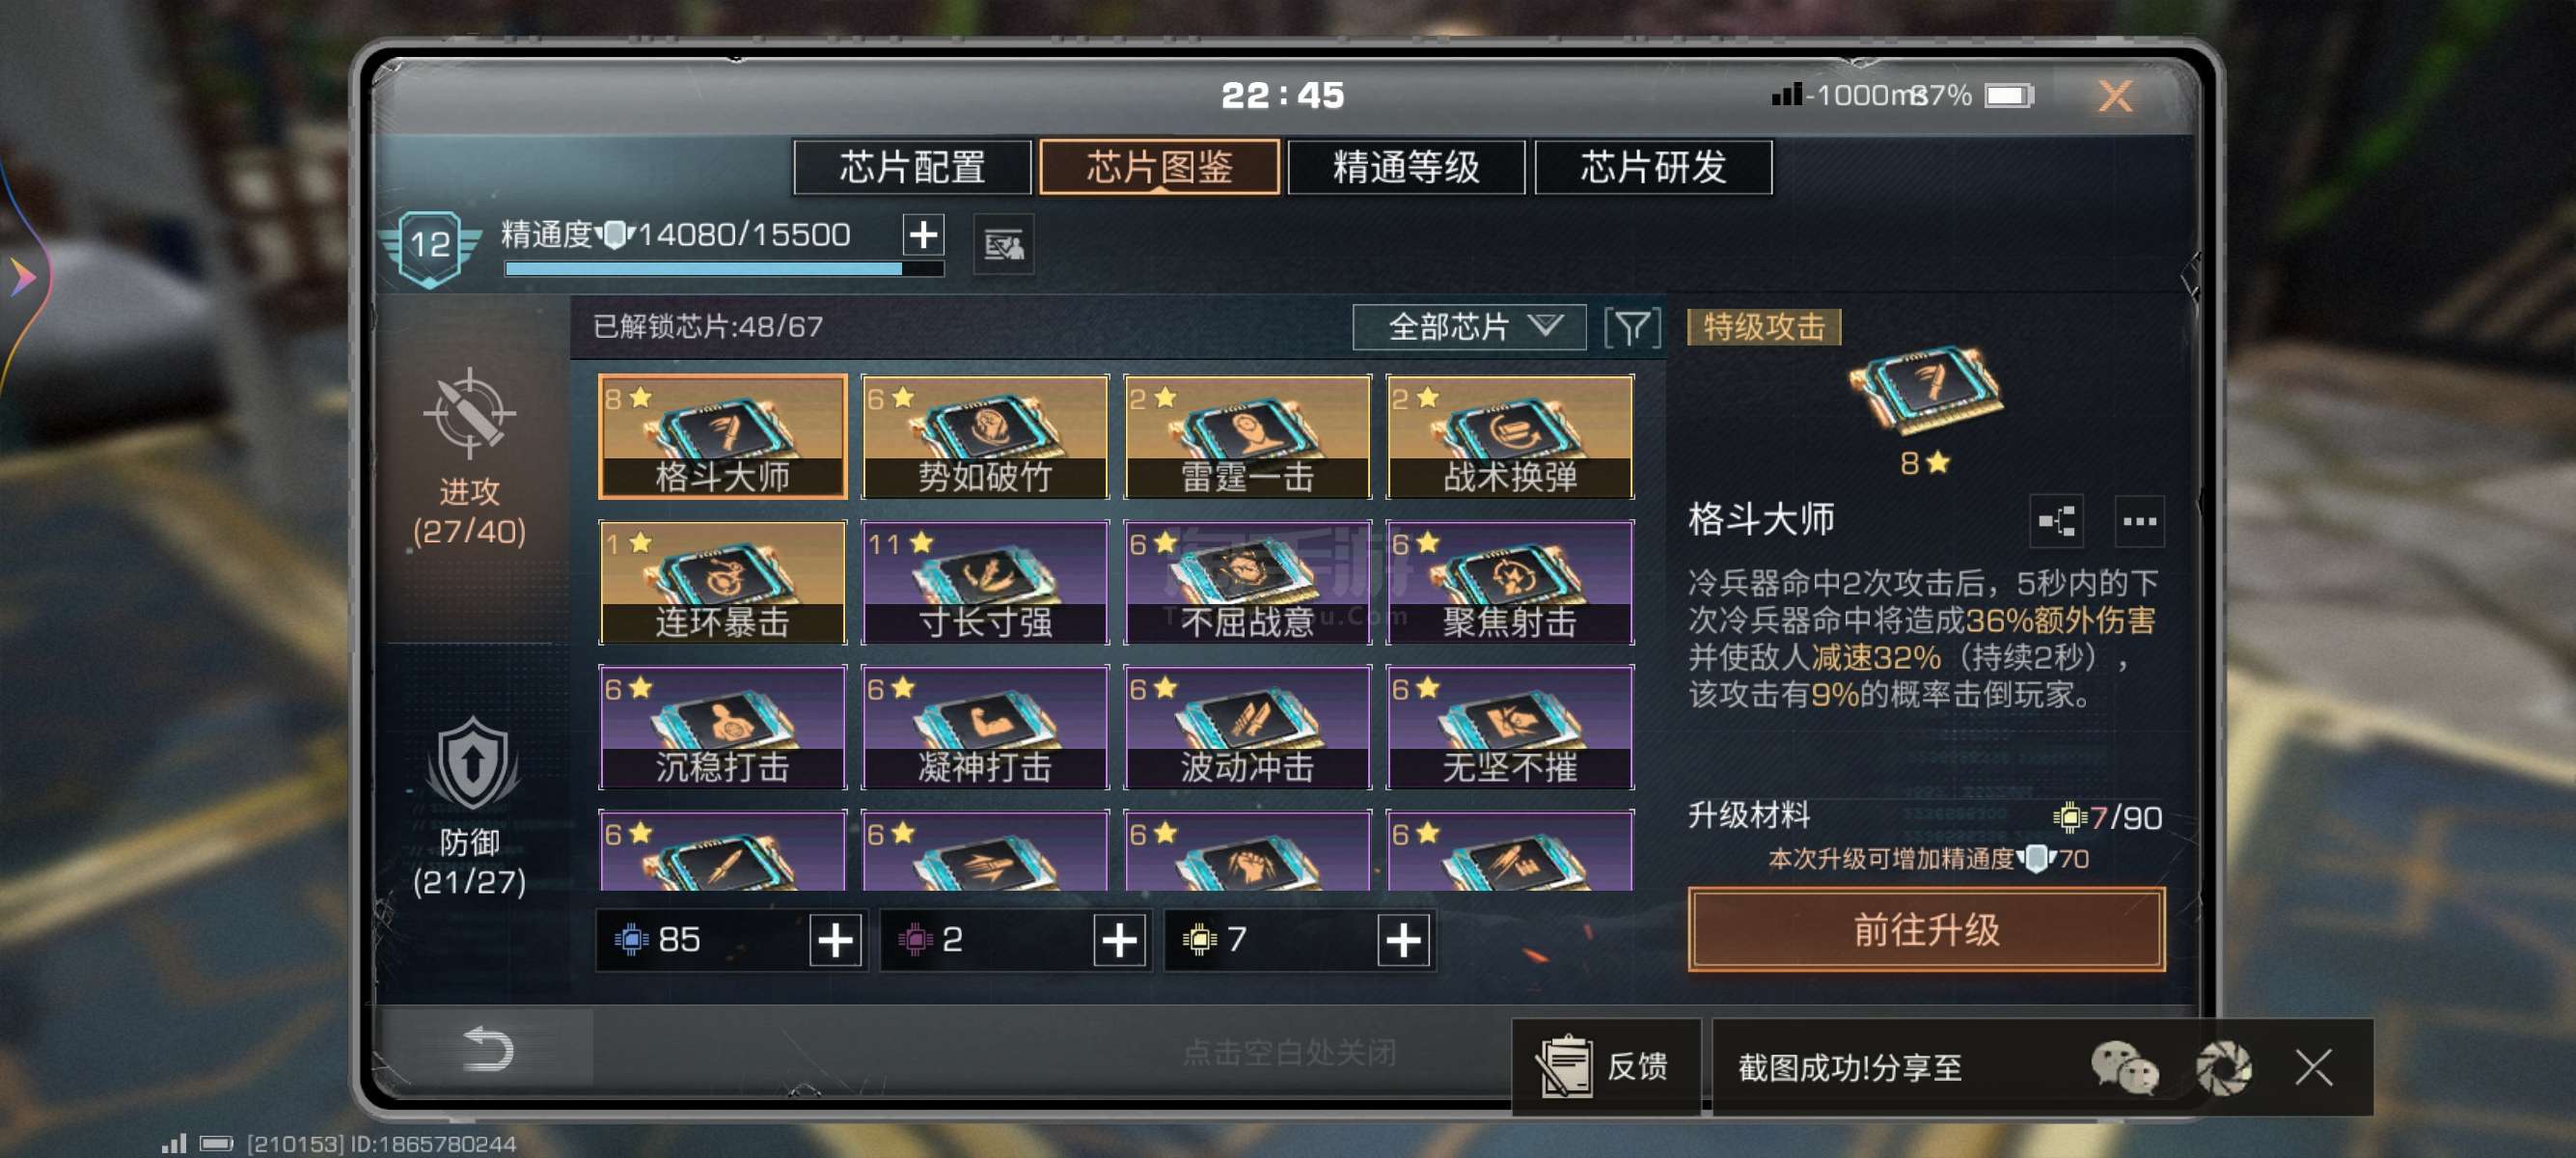Open the mastery info card icon
This screenshot has height=1158, width=2576.
1003,244
